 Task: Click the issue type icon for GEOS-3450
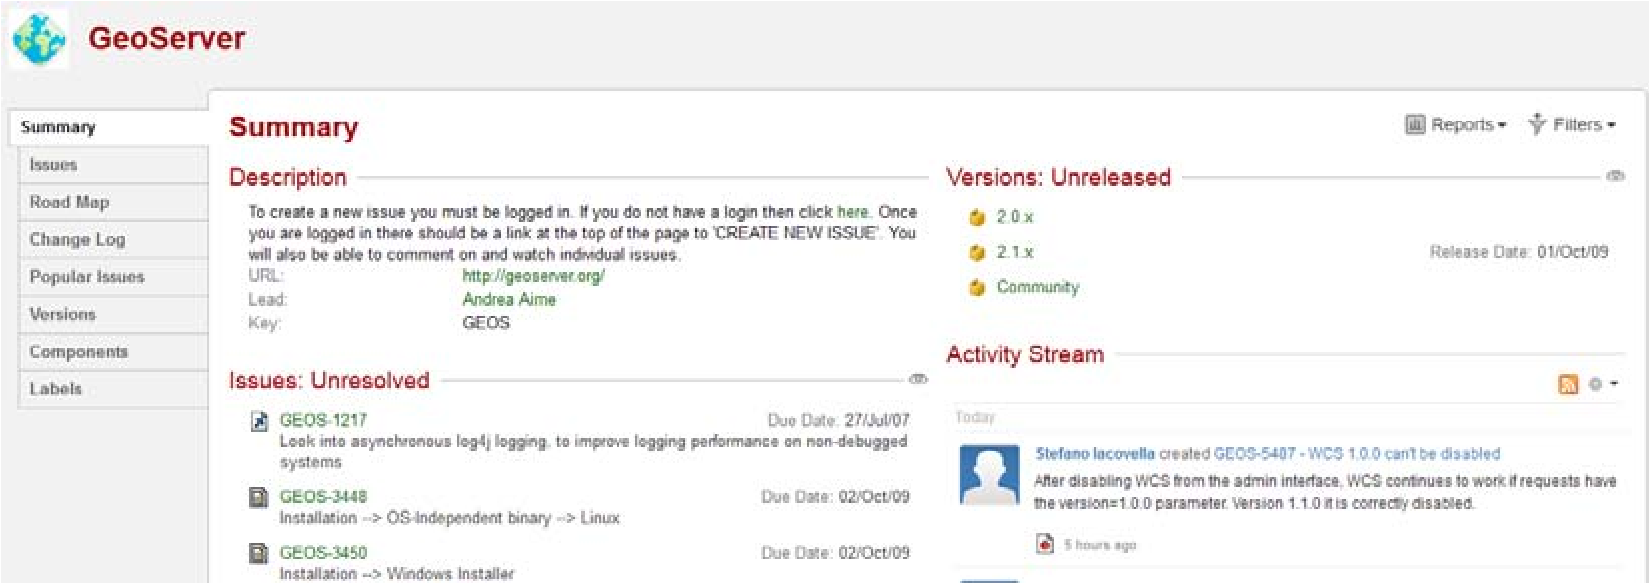coord(259,553)
